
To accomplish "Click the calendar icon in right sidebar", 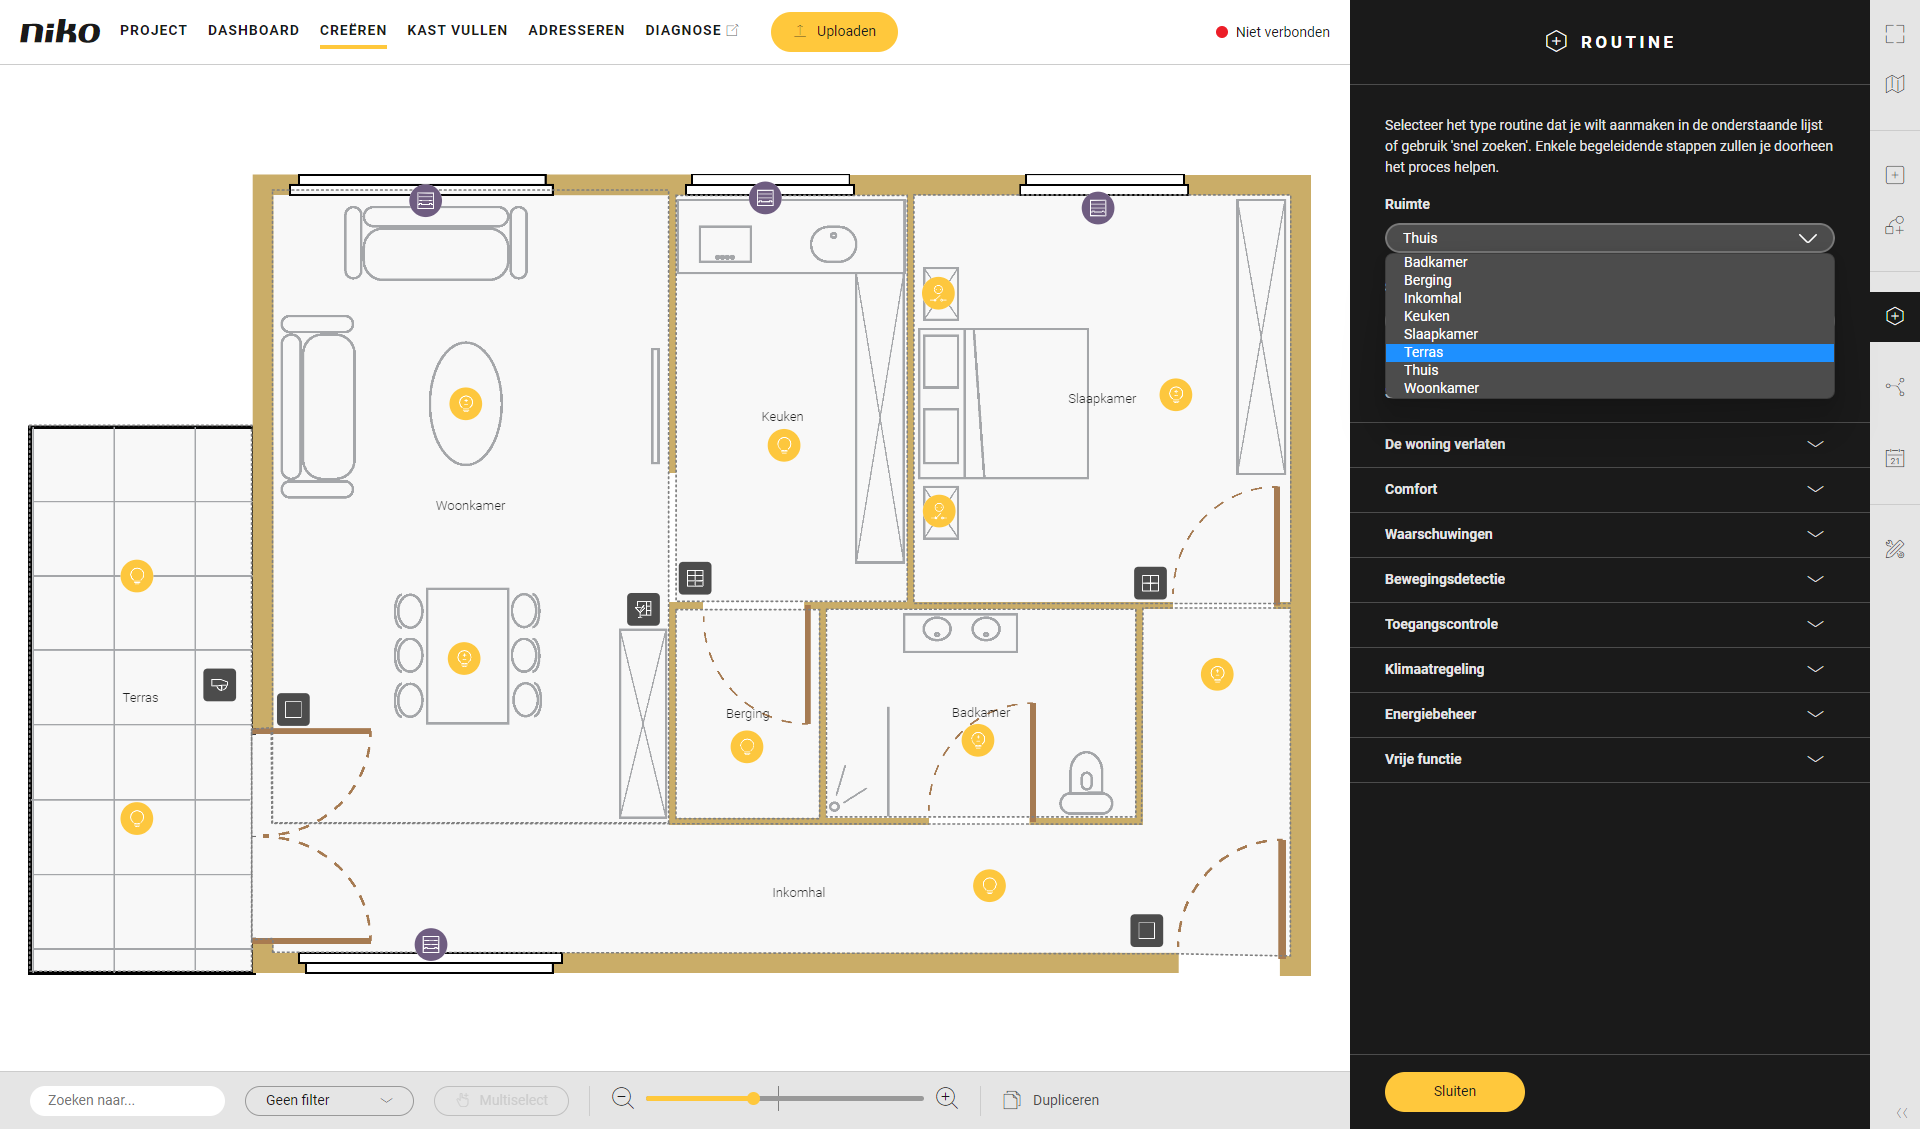I will tap(1895, 458).
